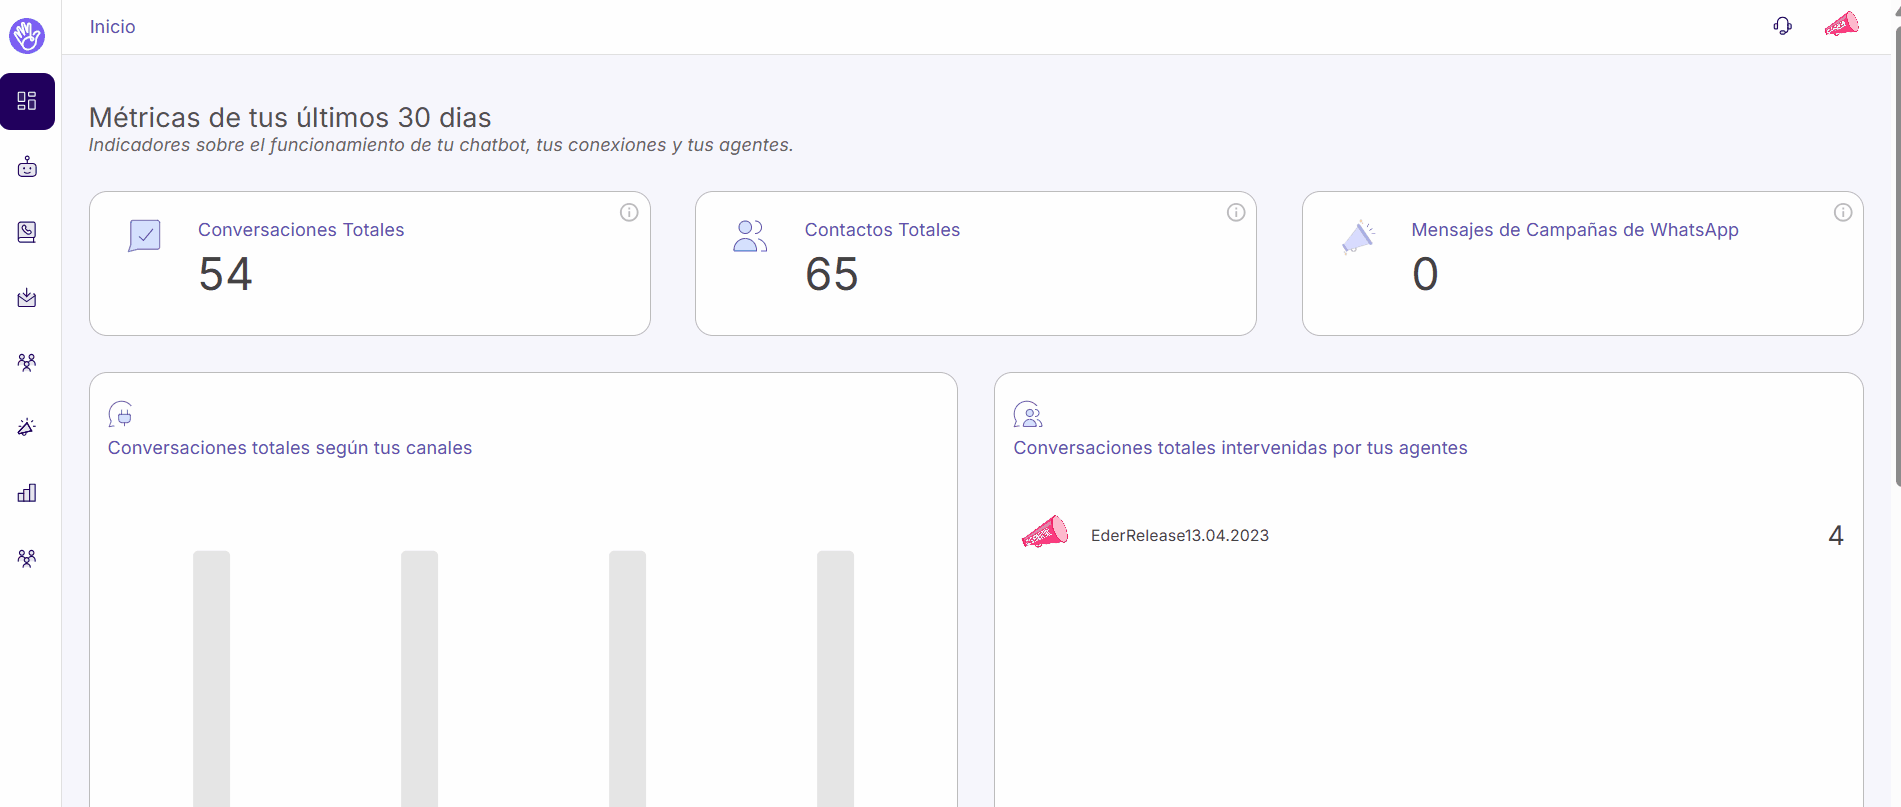Click the page's vertical scrollbar
Image resolution: width=1901 pixels, height=807 pixels.
[x=1897, y=250]
